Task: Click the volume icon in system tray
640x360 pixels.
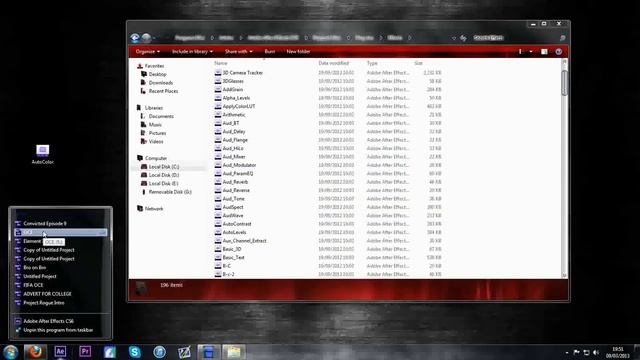Action: tap(596, 352)
